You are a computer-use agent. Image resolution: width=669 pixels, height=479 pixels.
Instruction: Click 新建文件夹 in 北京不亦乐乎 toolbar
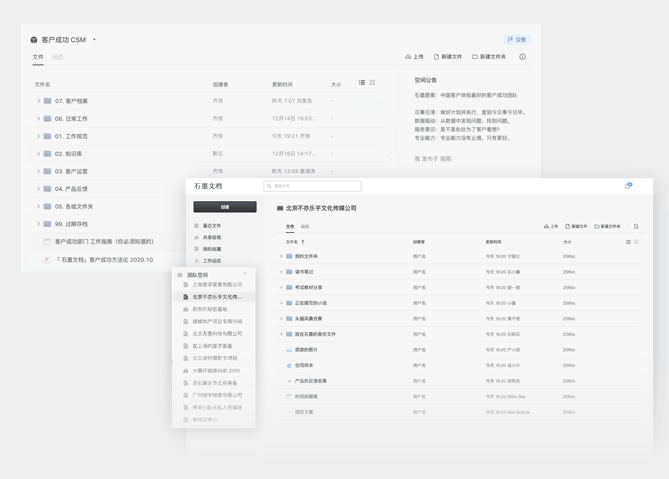[x=608, y=227]
